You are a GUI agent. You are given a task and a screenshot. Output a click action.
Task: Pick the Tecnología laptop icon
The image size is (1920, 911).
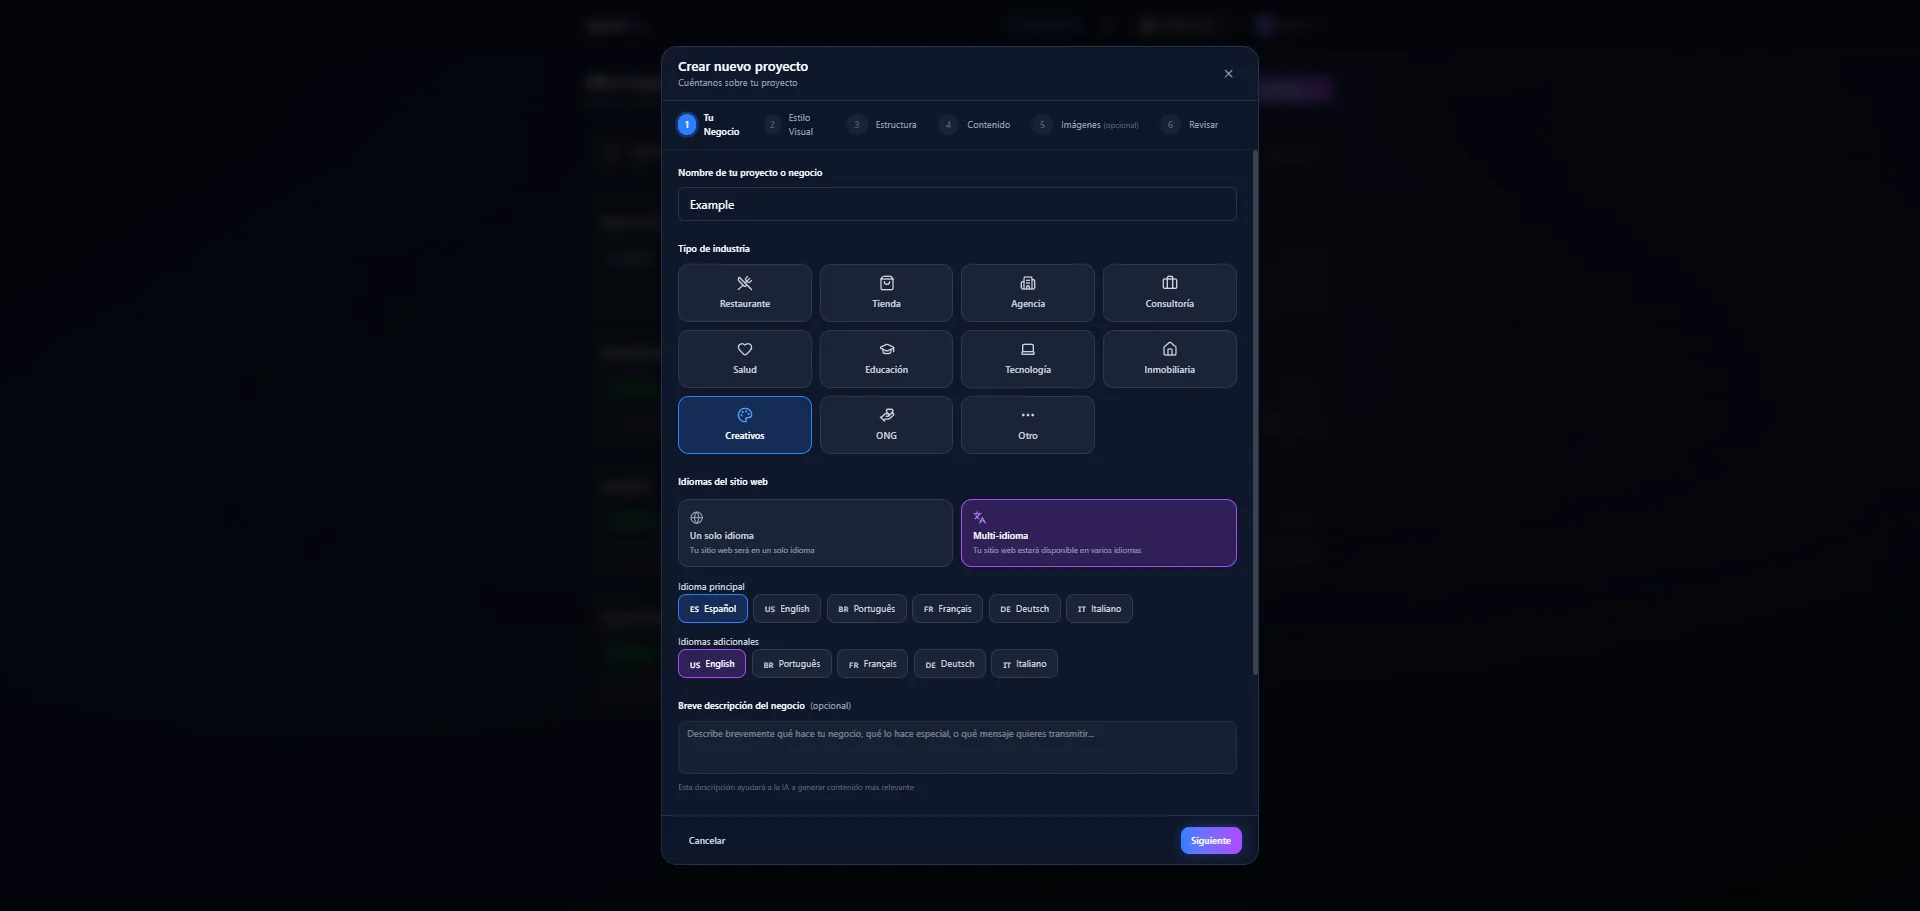click(1027, 350)
